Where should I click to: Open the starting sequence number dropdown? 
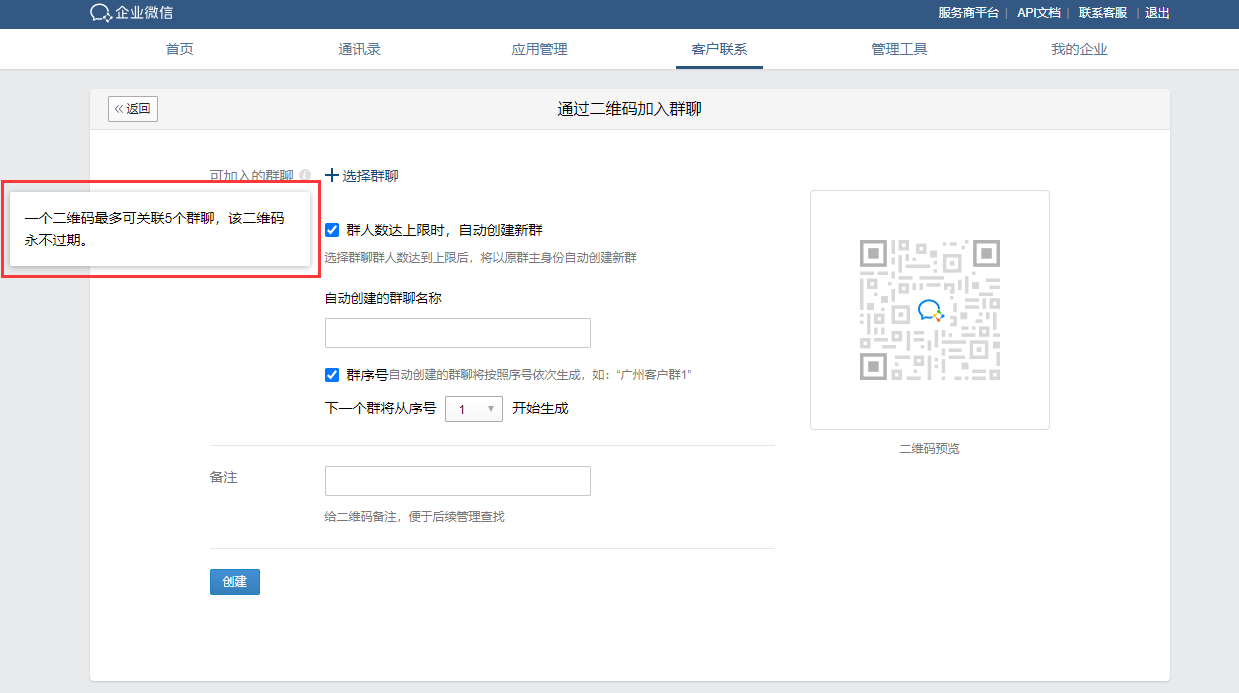coord(473,409)
